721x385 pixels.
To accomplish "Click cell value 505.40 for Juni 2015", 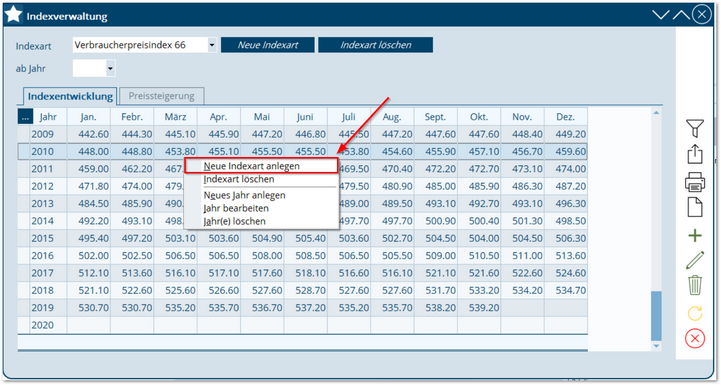I will click(x=305, y=238).
